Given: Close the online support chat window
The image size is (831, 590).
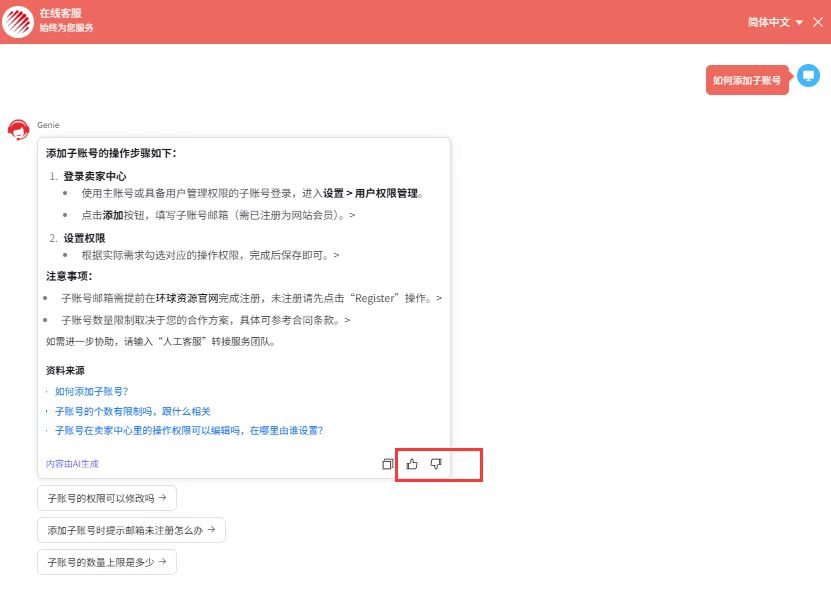Looking at the screenshot, I should (x=818, y=22).
